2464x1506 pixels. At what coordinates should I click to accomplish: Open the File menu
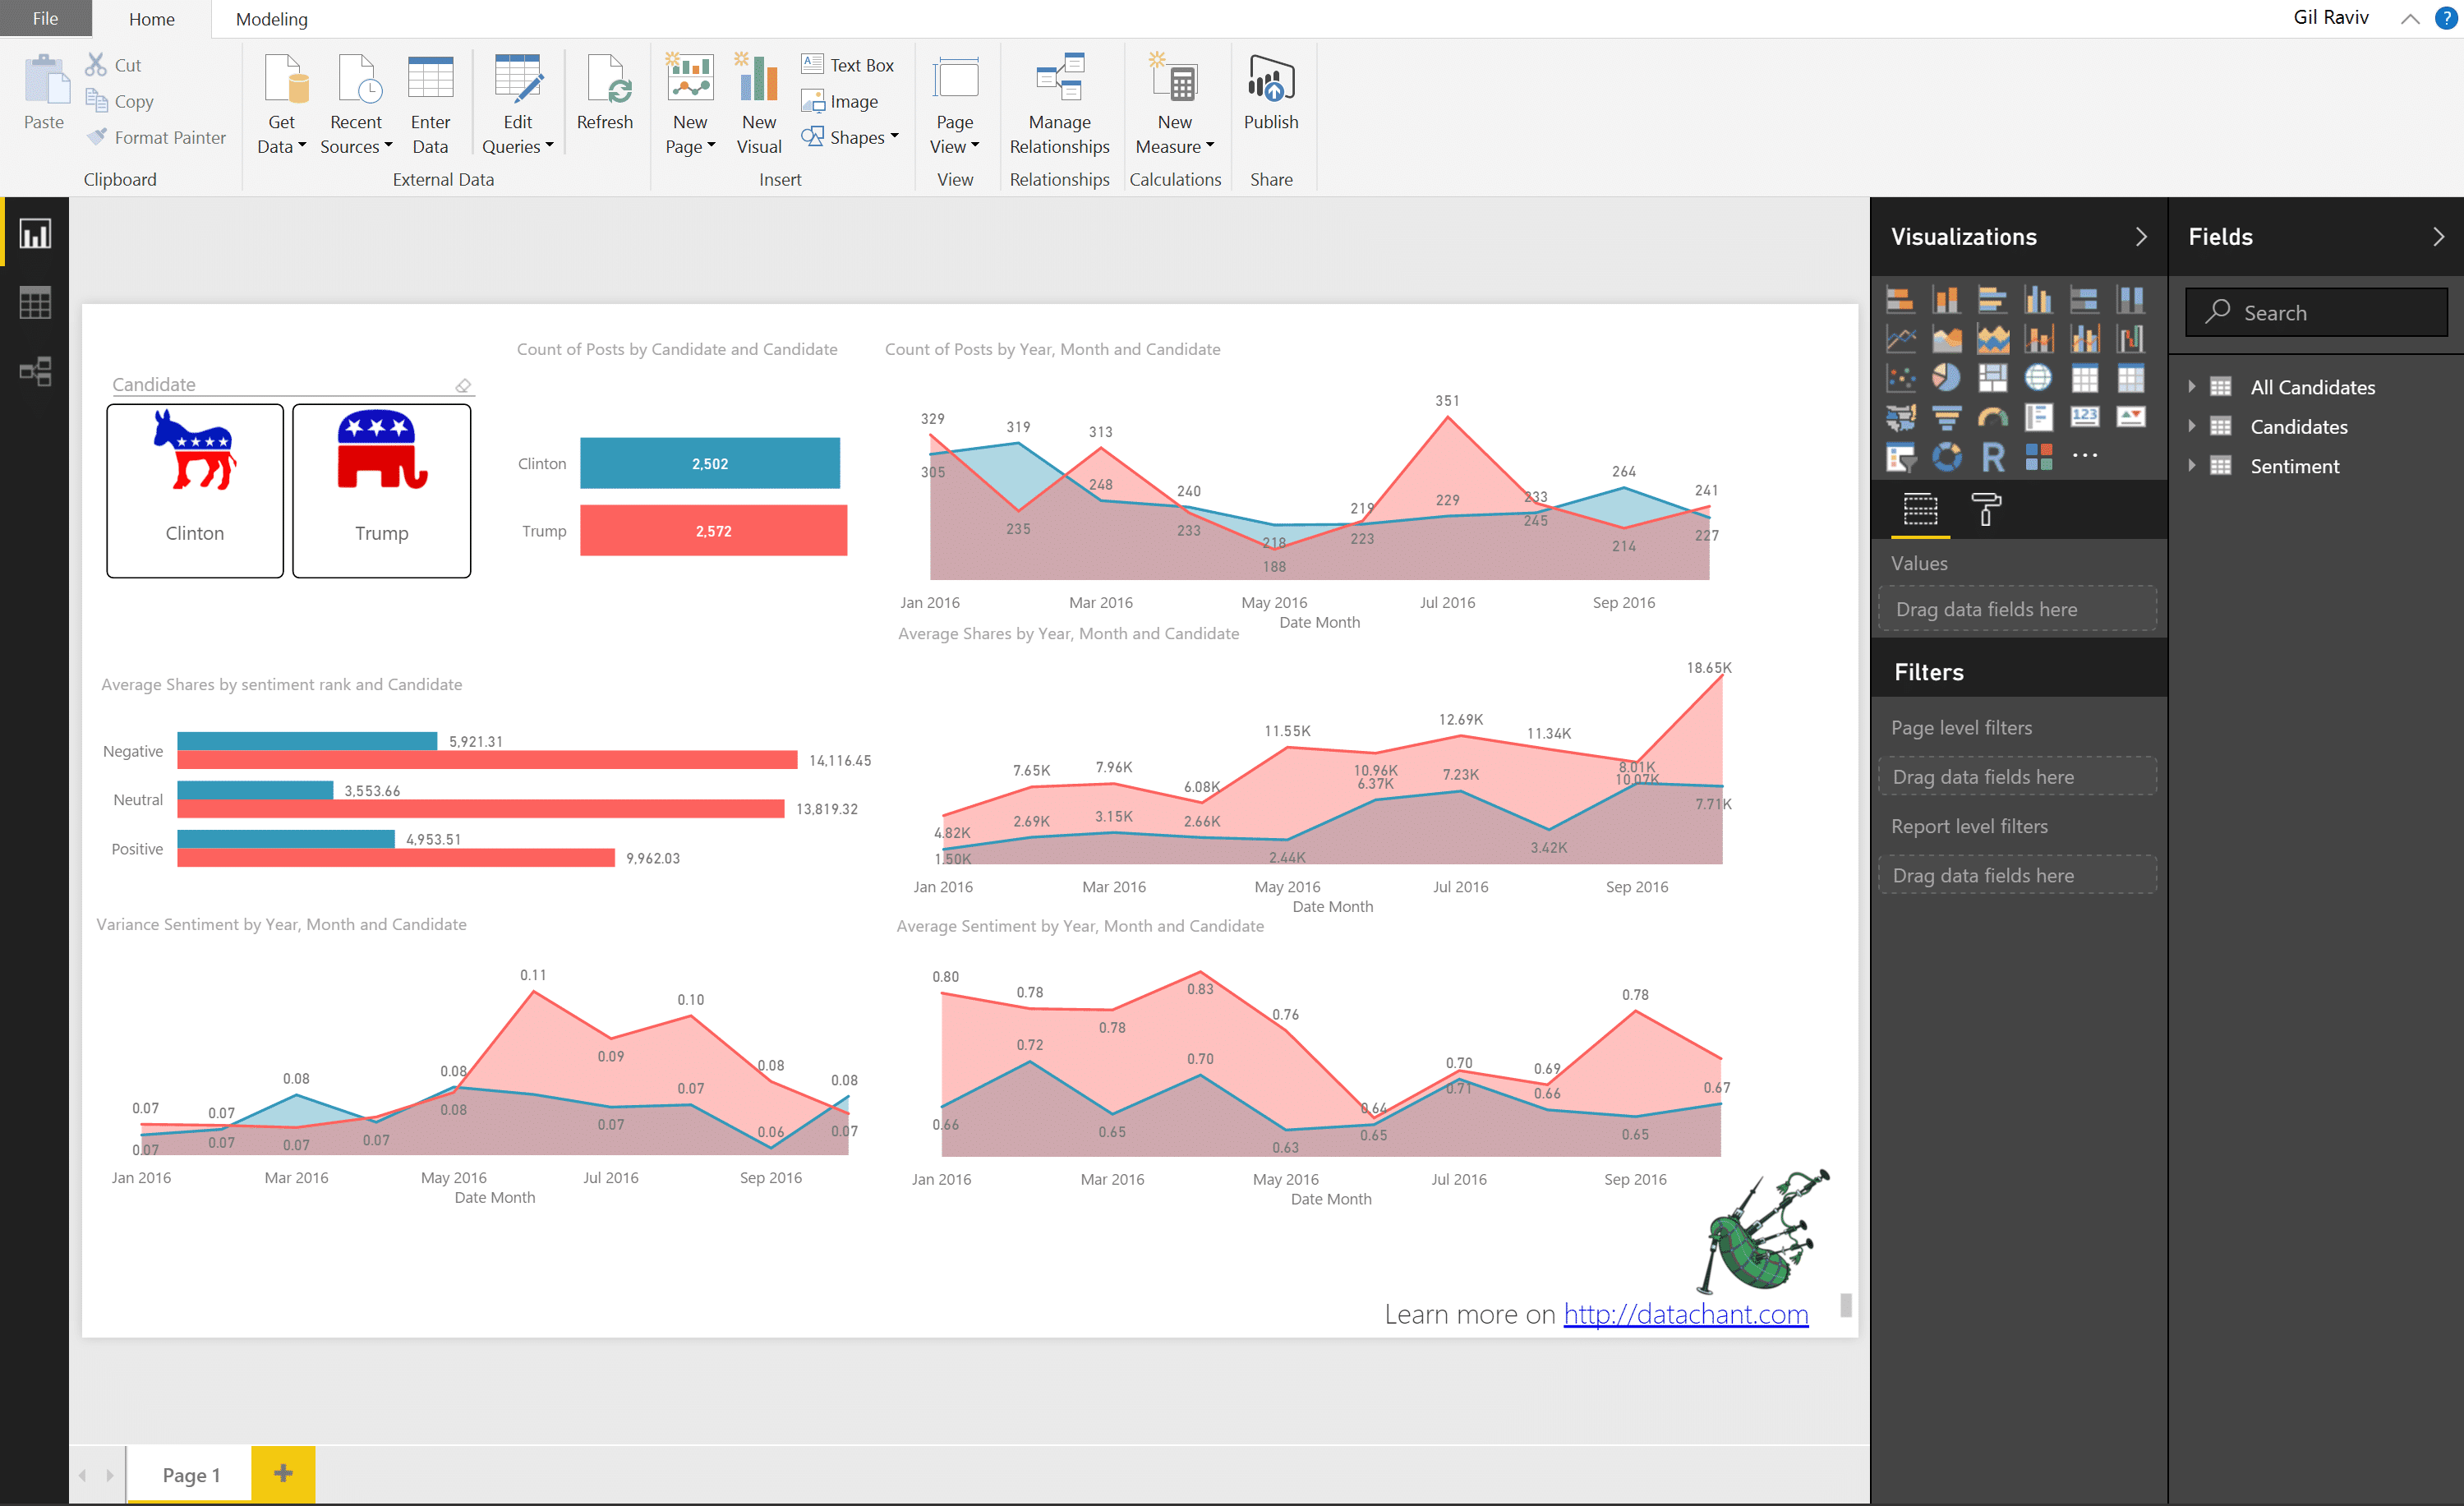(x=45, y=19)
